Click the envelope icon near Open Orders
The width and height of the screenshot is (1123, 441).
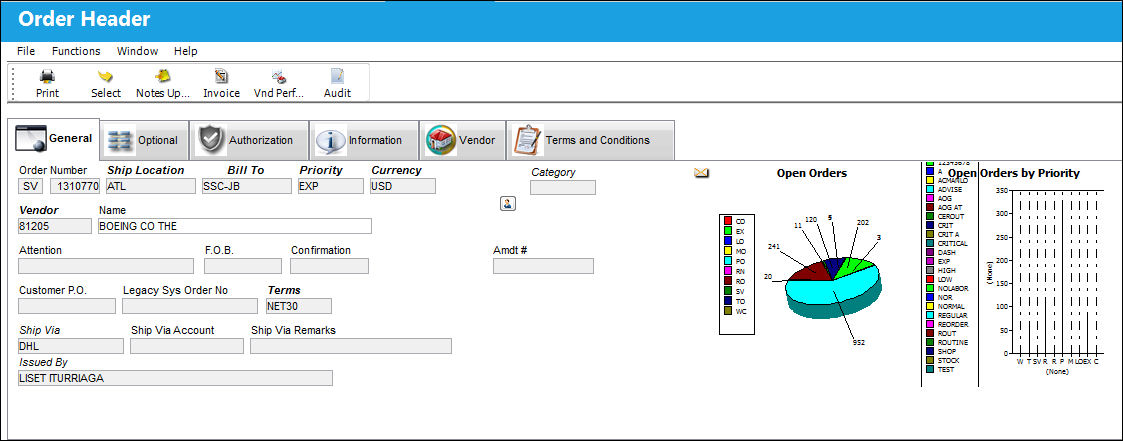point(701,173)
